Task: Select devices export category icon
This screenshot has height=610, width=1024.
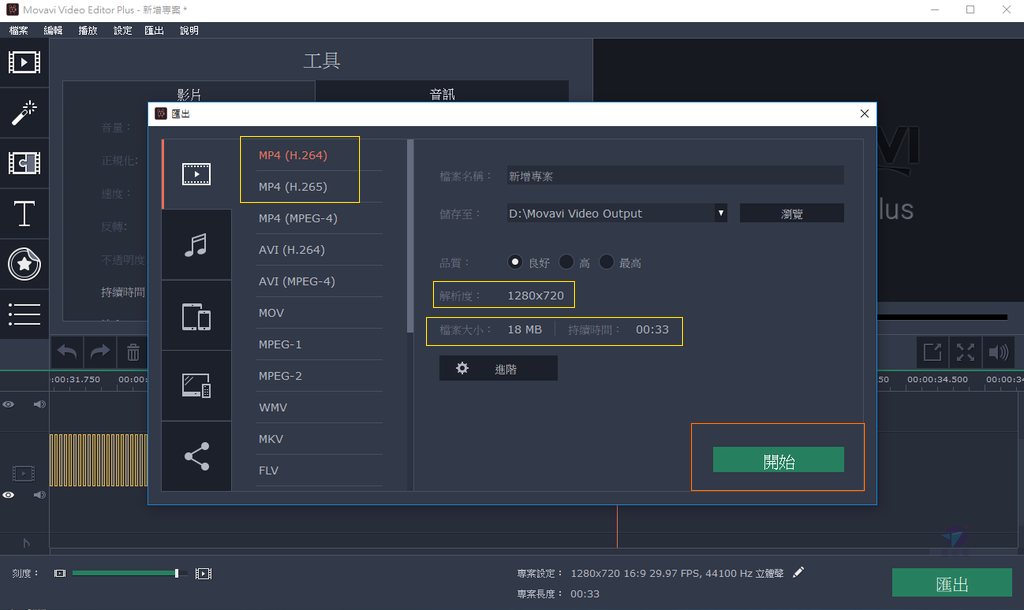Action: [197, 316]
